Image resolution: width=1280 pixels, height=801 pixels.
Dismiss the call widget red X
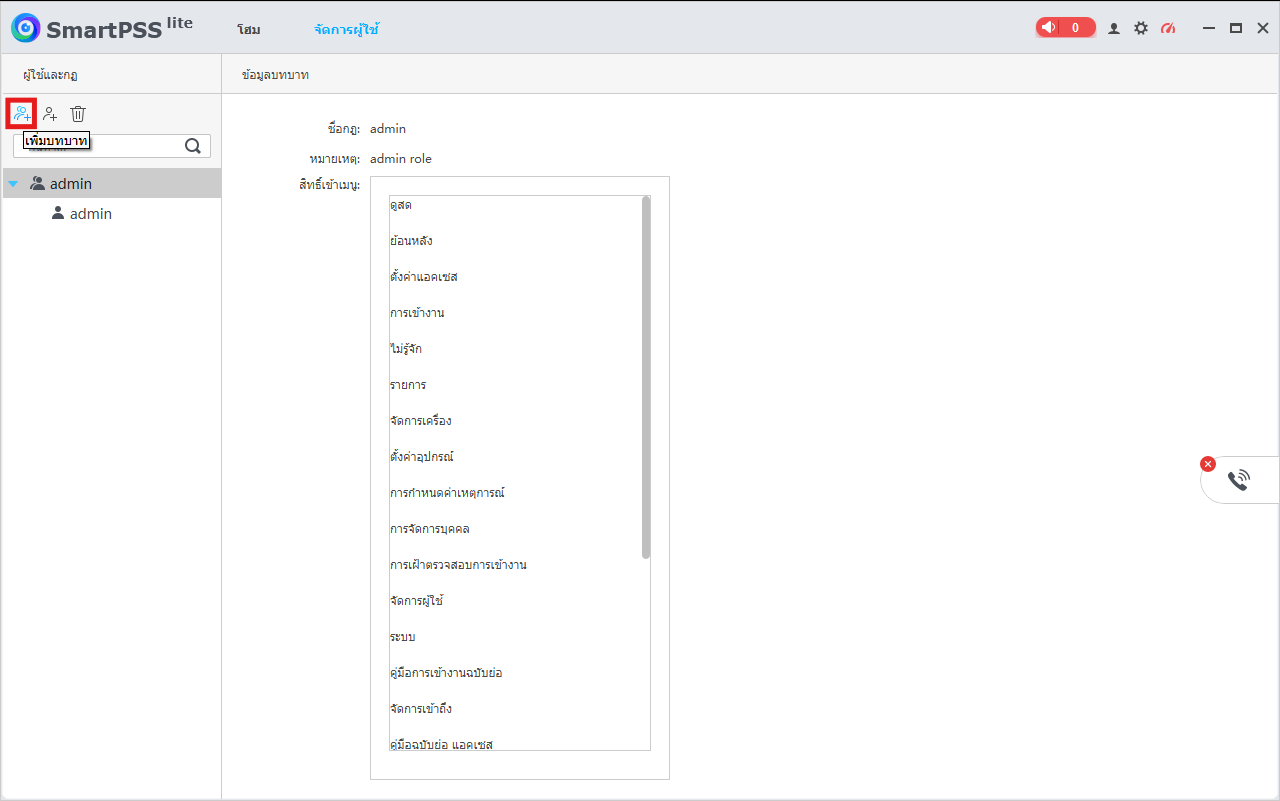(1208, 464)
